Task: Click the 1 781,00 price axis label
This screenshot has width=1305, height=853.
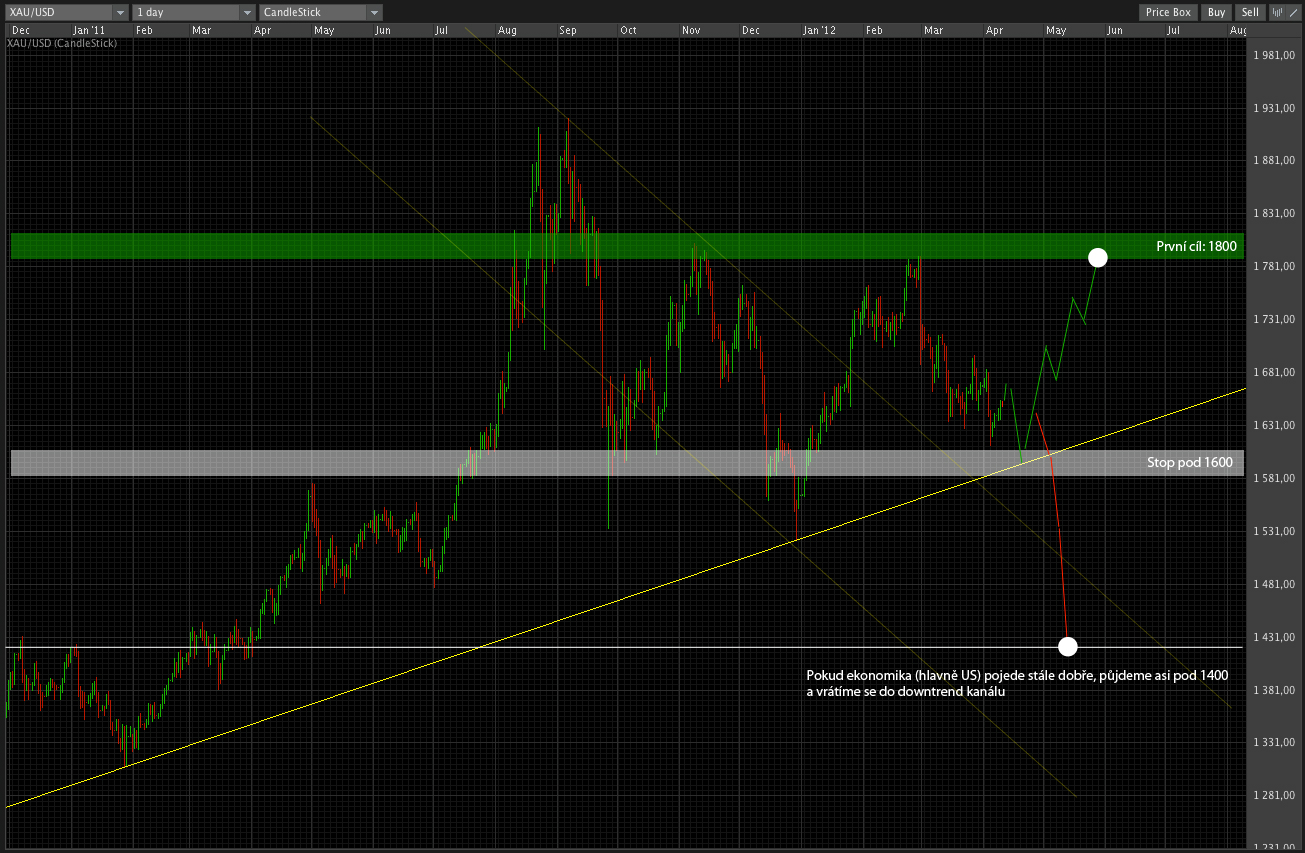Action: [1274, 266]
